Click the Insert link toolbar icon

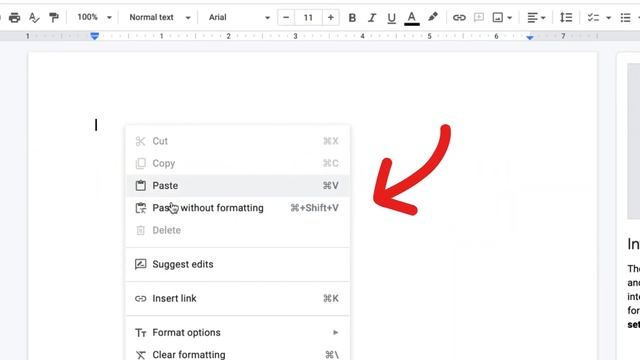(x=459, y=18)
